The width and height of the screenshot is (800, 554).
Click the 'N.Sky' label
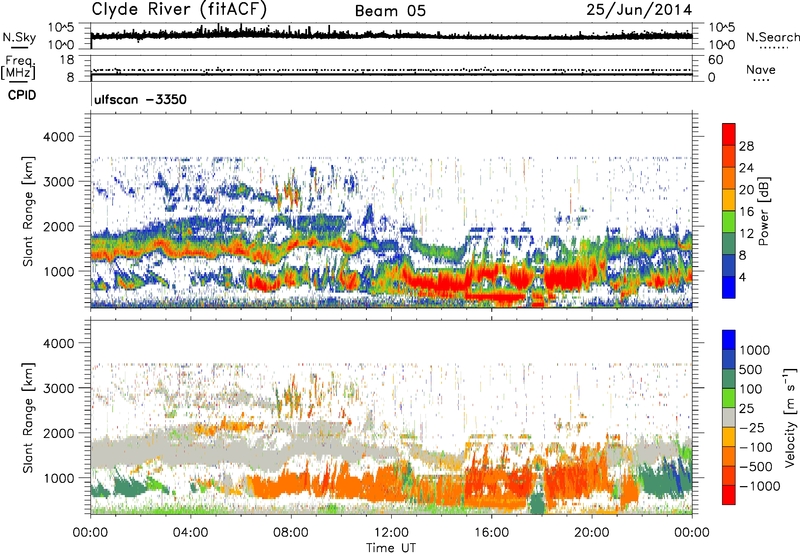(19, 37)
